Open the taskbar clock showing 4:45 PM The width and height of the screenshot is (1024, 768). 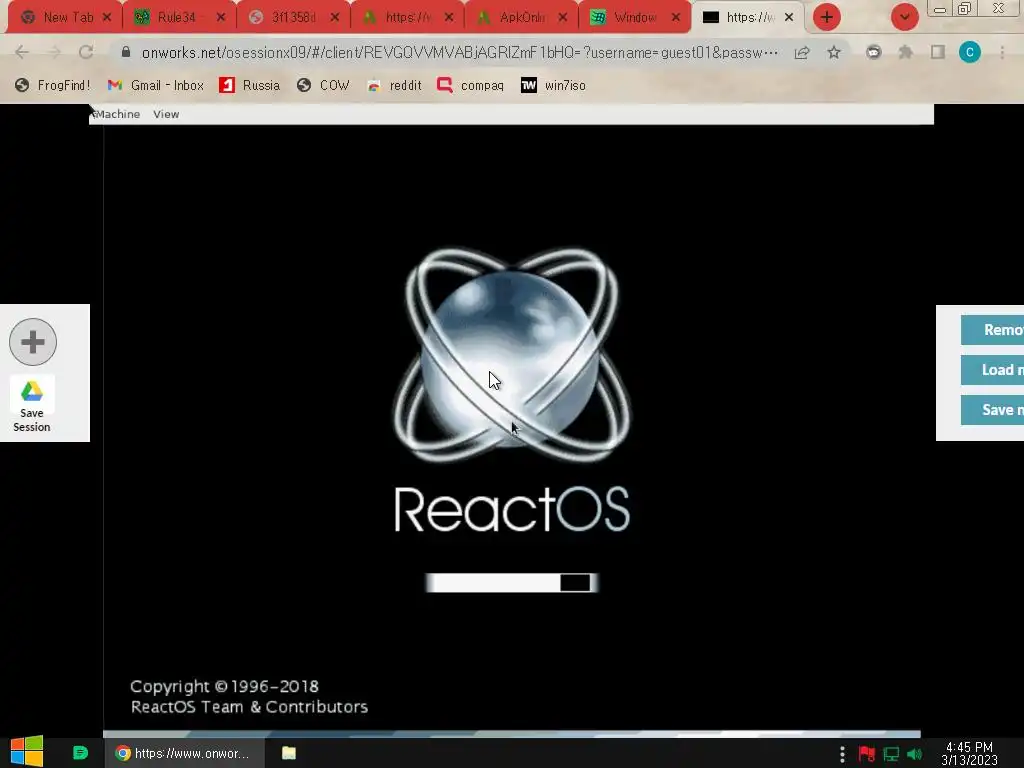pyautogui.click(x=969, y=754)
